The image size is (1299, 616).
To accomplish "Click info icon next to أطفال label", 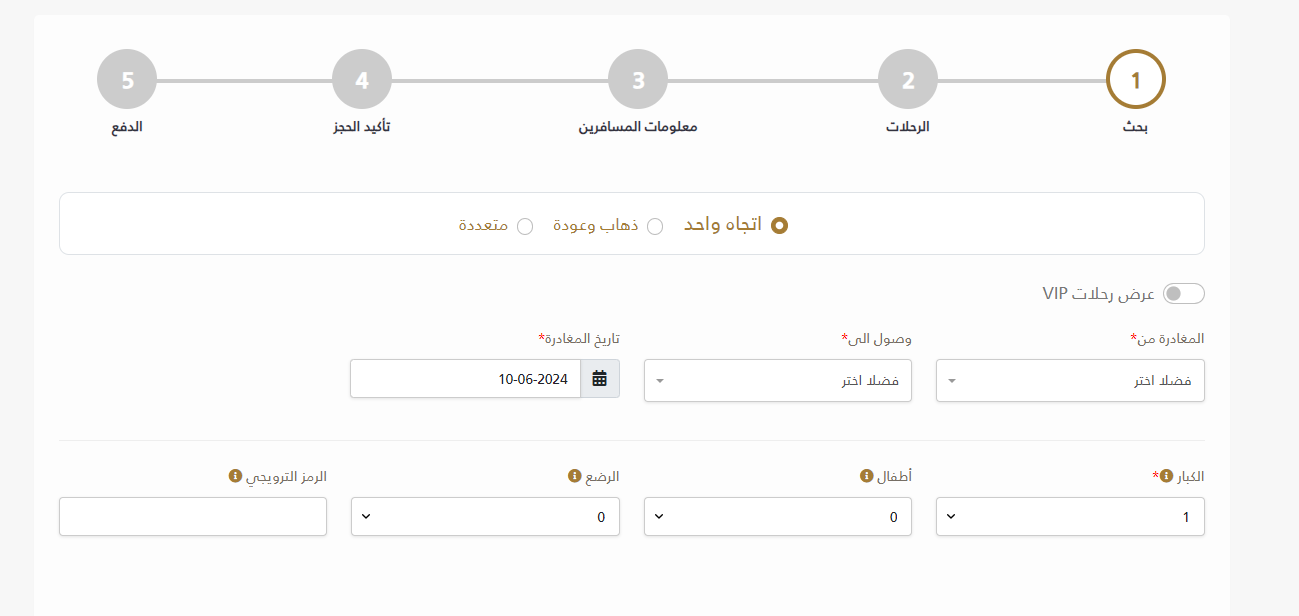I will click(867, 477).
